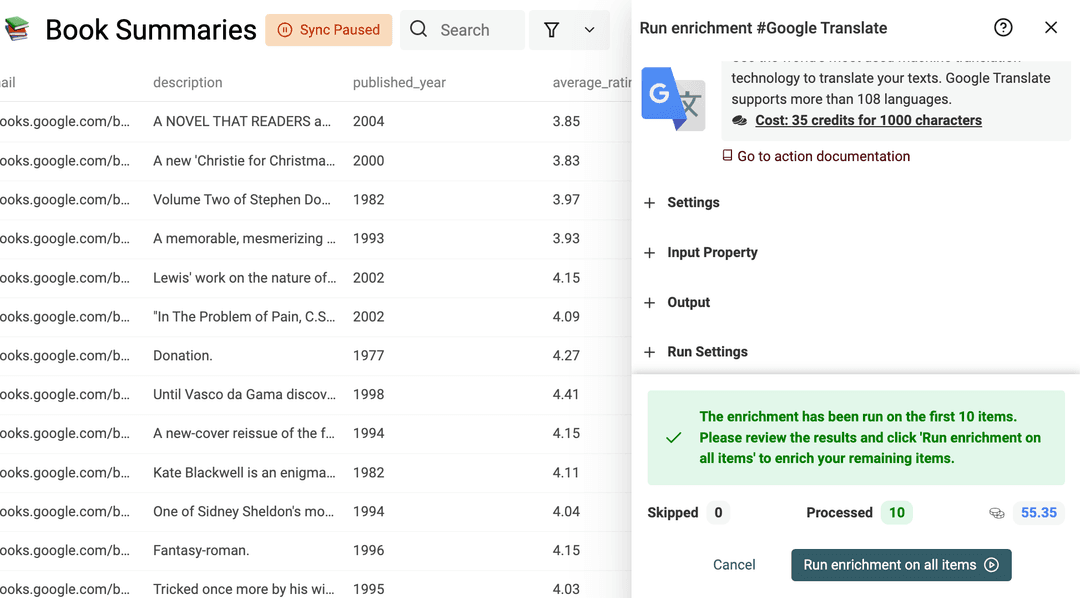Click the credits coin icon beside 55.35
This screenshot has width=1080, height=598.
pyautogui.click(x=997, y=512)
